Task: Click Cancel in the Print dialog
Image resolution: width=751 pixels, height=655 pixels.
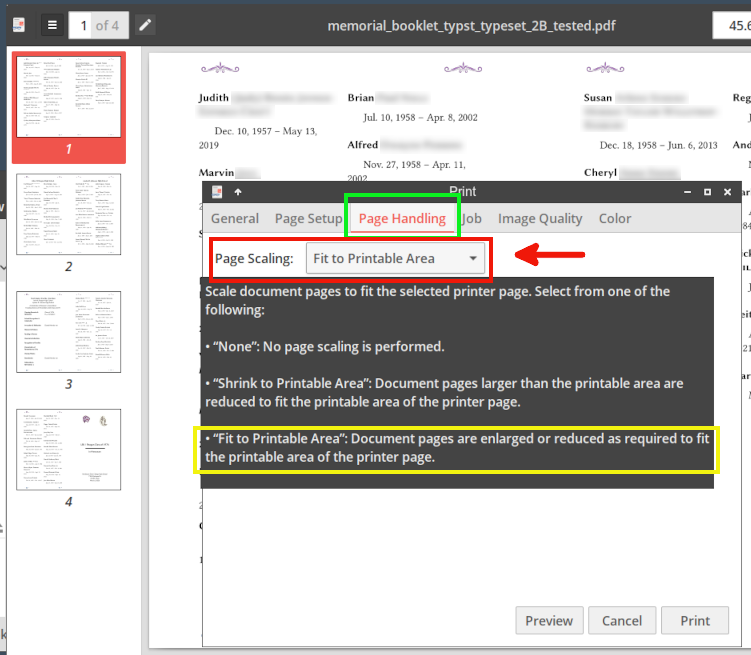Action: click(622, 621)
